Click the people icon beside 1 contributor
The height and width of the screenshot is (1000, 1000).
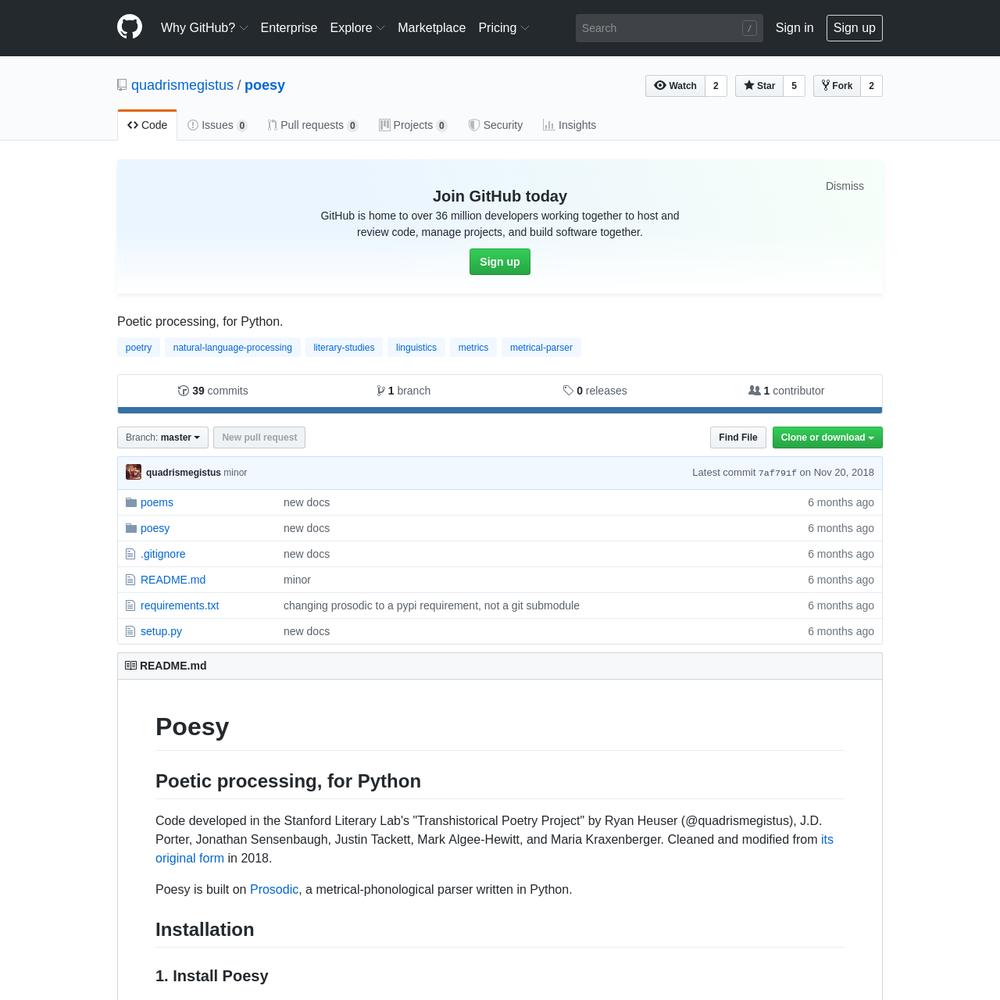(754, 390)
